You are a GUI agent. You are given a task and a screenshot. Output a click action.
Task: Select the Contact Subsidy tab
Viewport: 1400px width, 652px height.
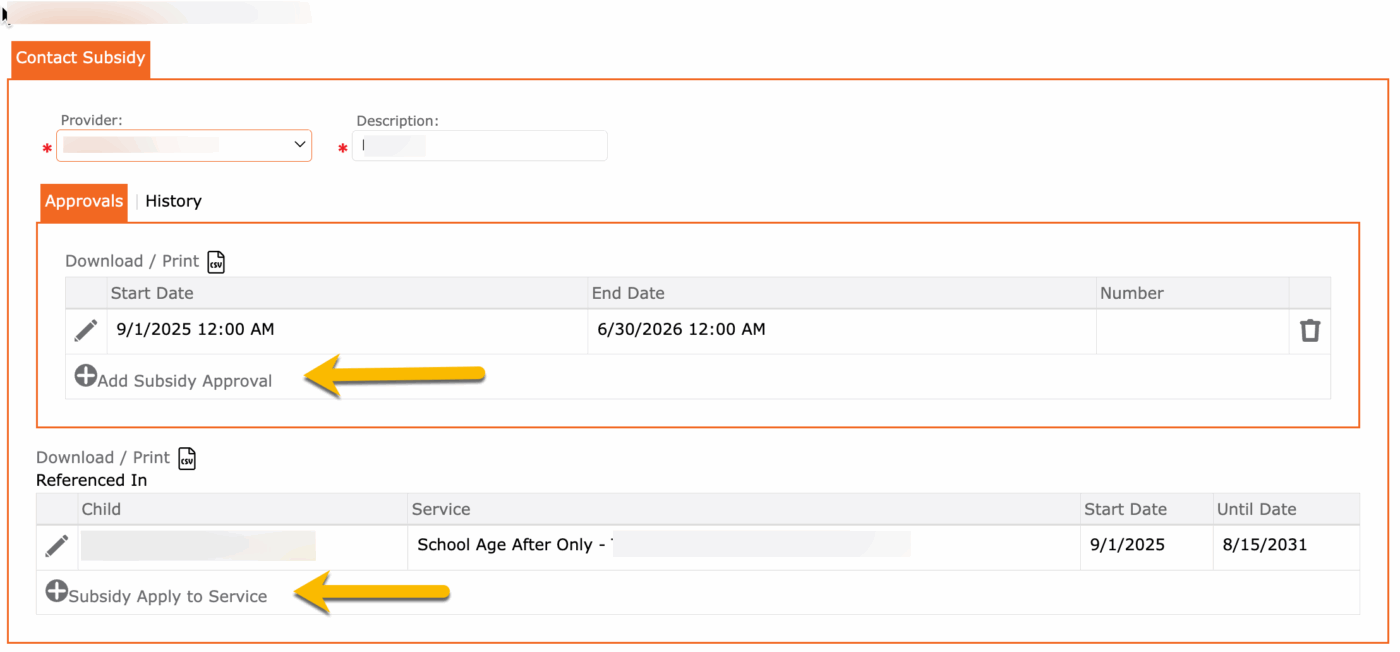[x=80, y=58]
